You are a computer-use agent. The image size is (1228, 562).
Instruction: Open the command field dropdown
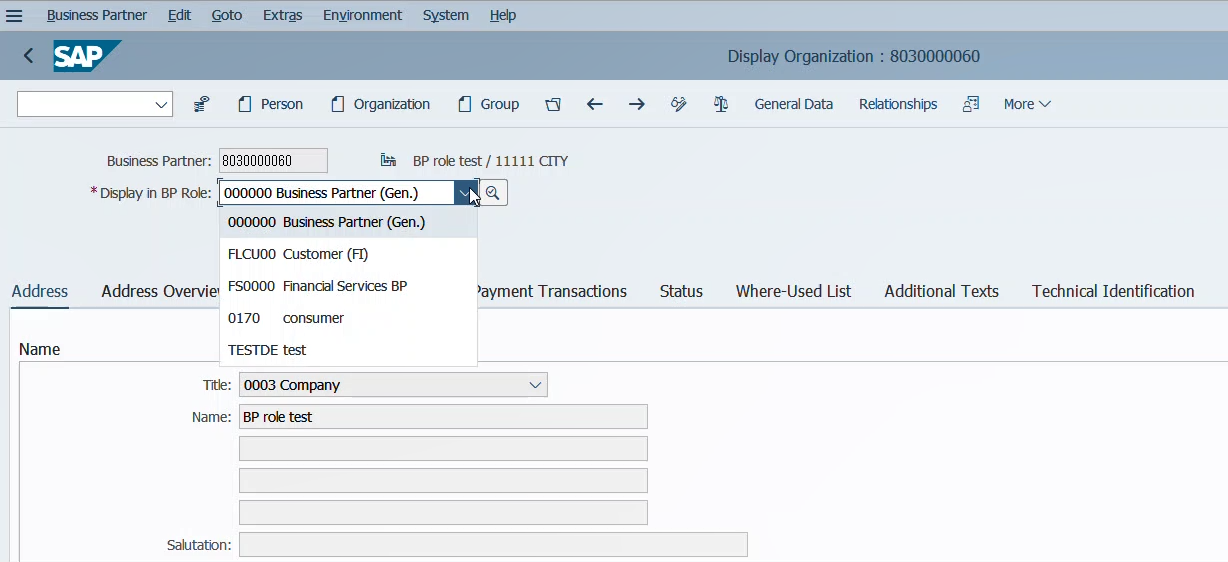(x=162, y=104)
